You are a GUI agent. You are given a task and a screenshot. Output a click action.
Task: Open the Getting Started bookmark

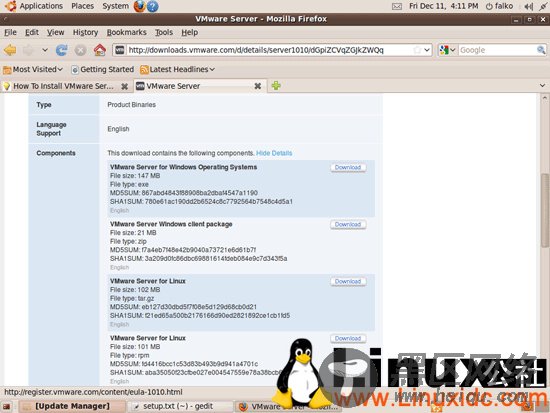(102, 69)
